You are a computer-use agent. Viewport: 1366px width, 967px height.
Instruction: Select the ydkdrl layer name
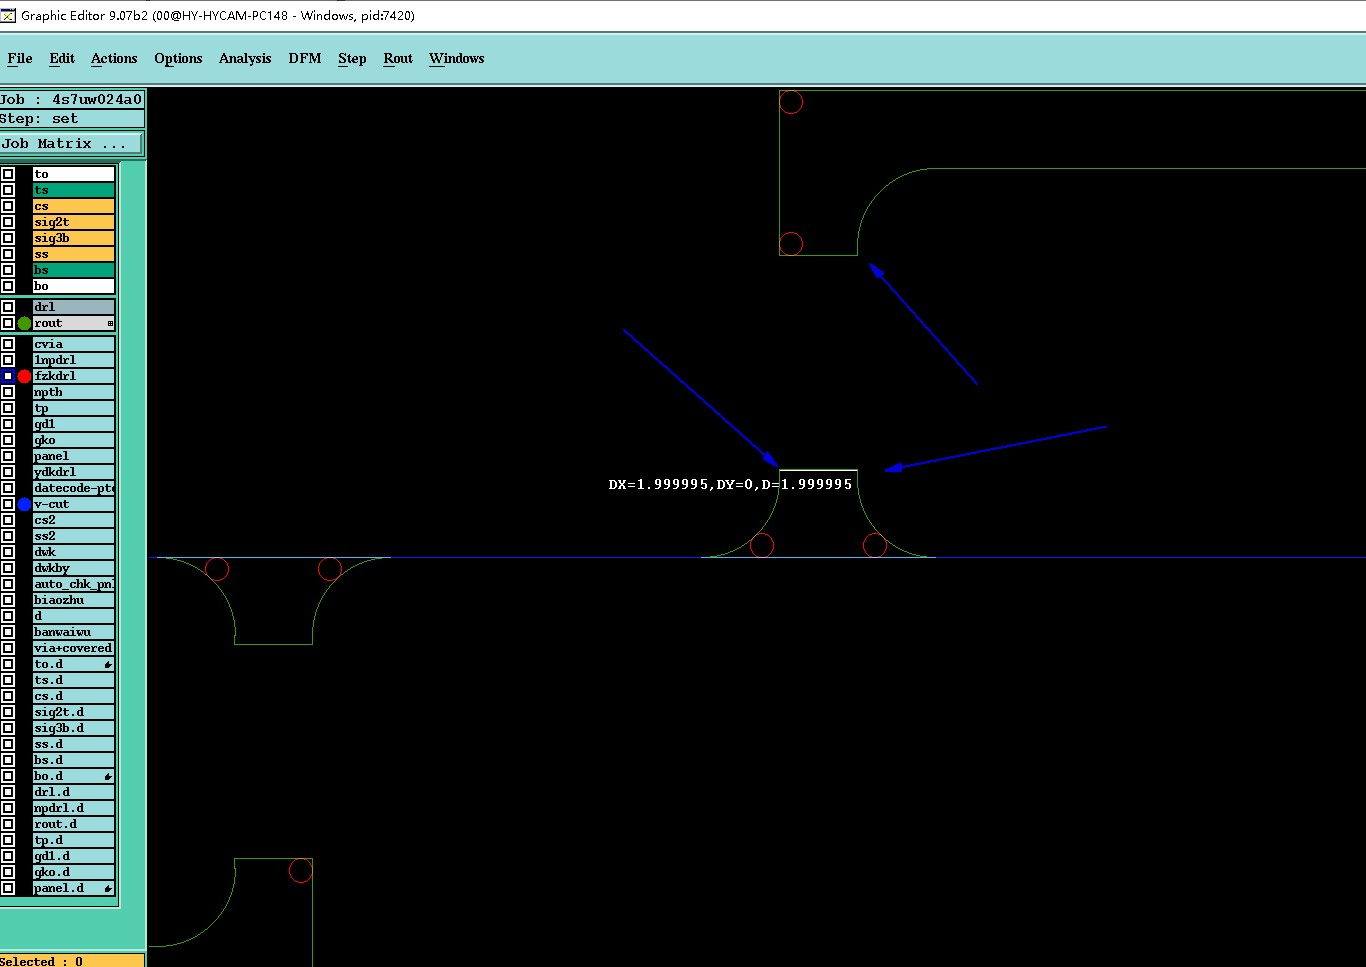tap(74, 472)
